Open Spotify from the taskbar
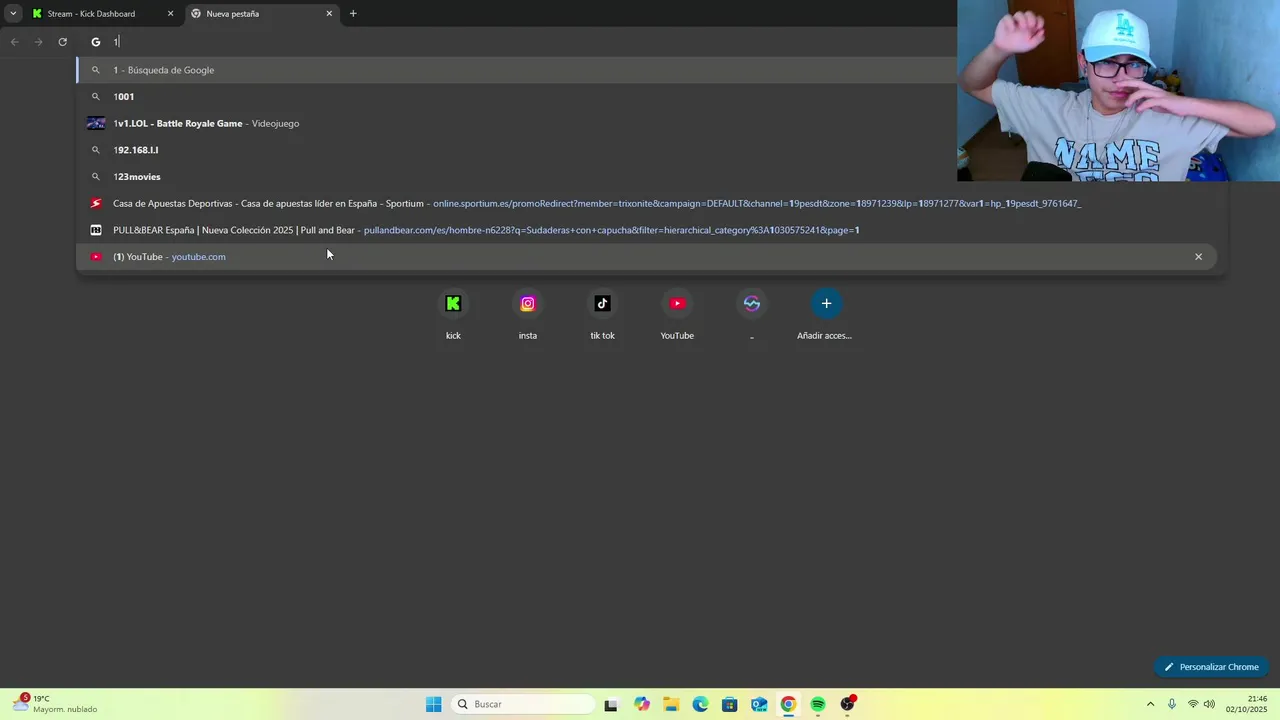 [x=818, y=704]
